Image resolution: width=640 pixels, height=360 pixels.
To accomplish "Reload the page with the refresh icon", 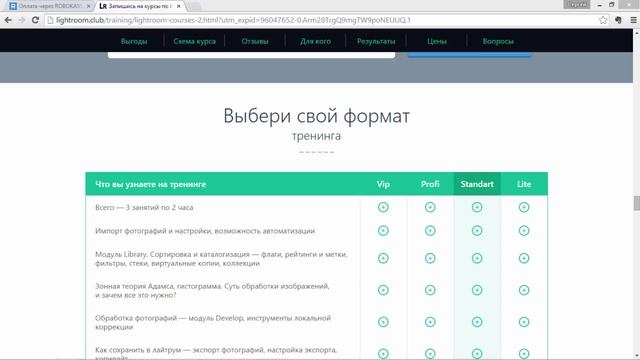I will click(36, 20).
